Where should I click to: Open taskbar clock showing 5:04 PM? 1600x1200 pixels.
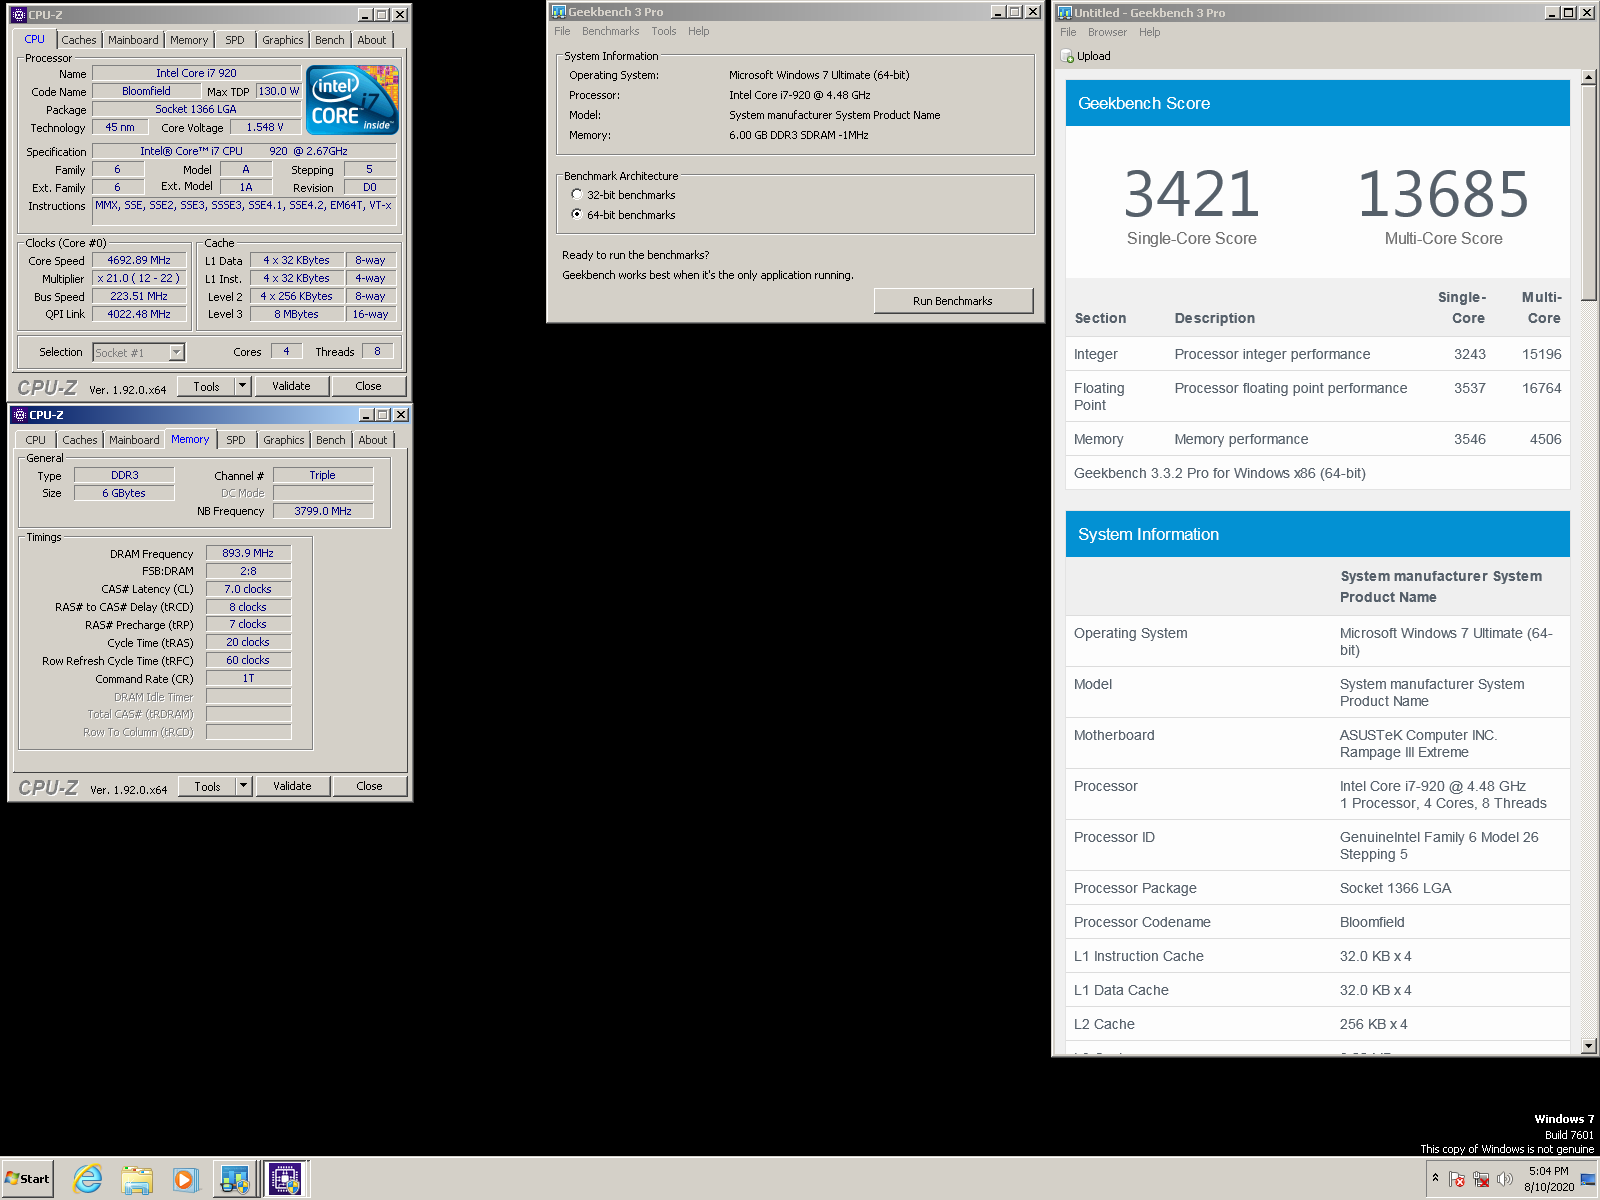tap(1548, 1179)
